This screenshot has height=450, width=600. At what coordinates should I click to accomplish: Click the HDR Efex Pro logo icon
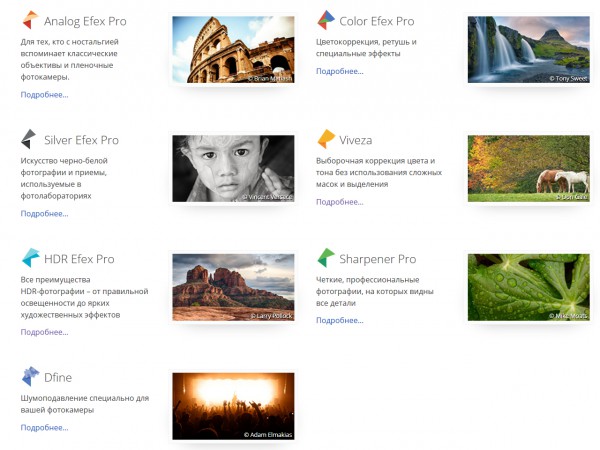[30, 258]
